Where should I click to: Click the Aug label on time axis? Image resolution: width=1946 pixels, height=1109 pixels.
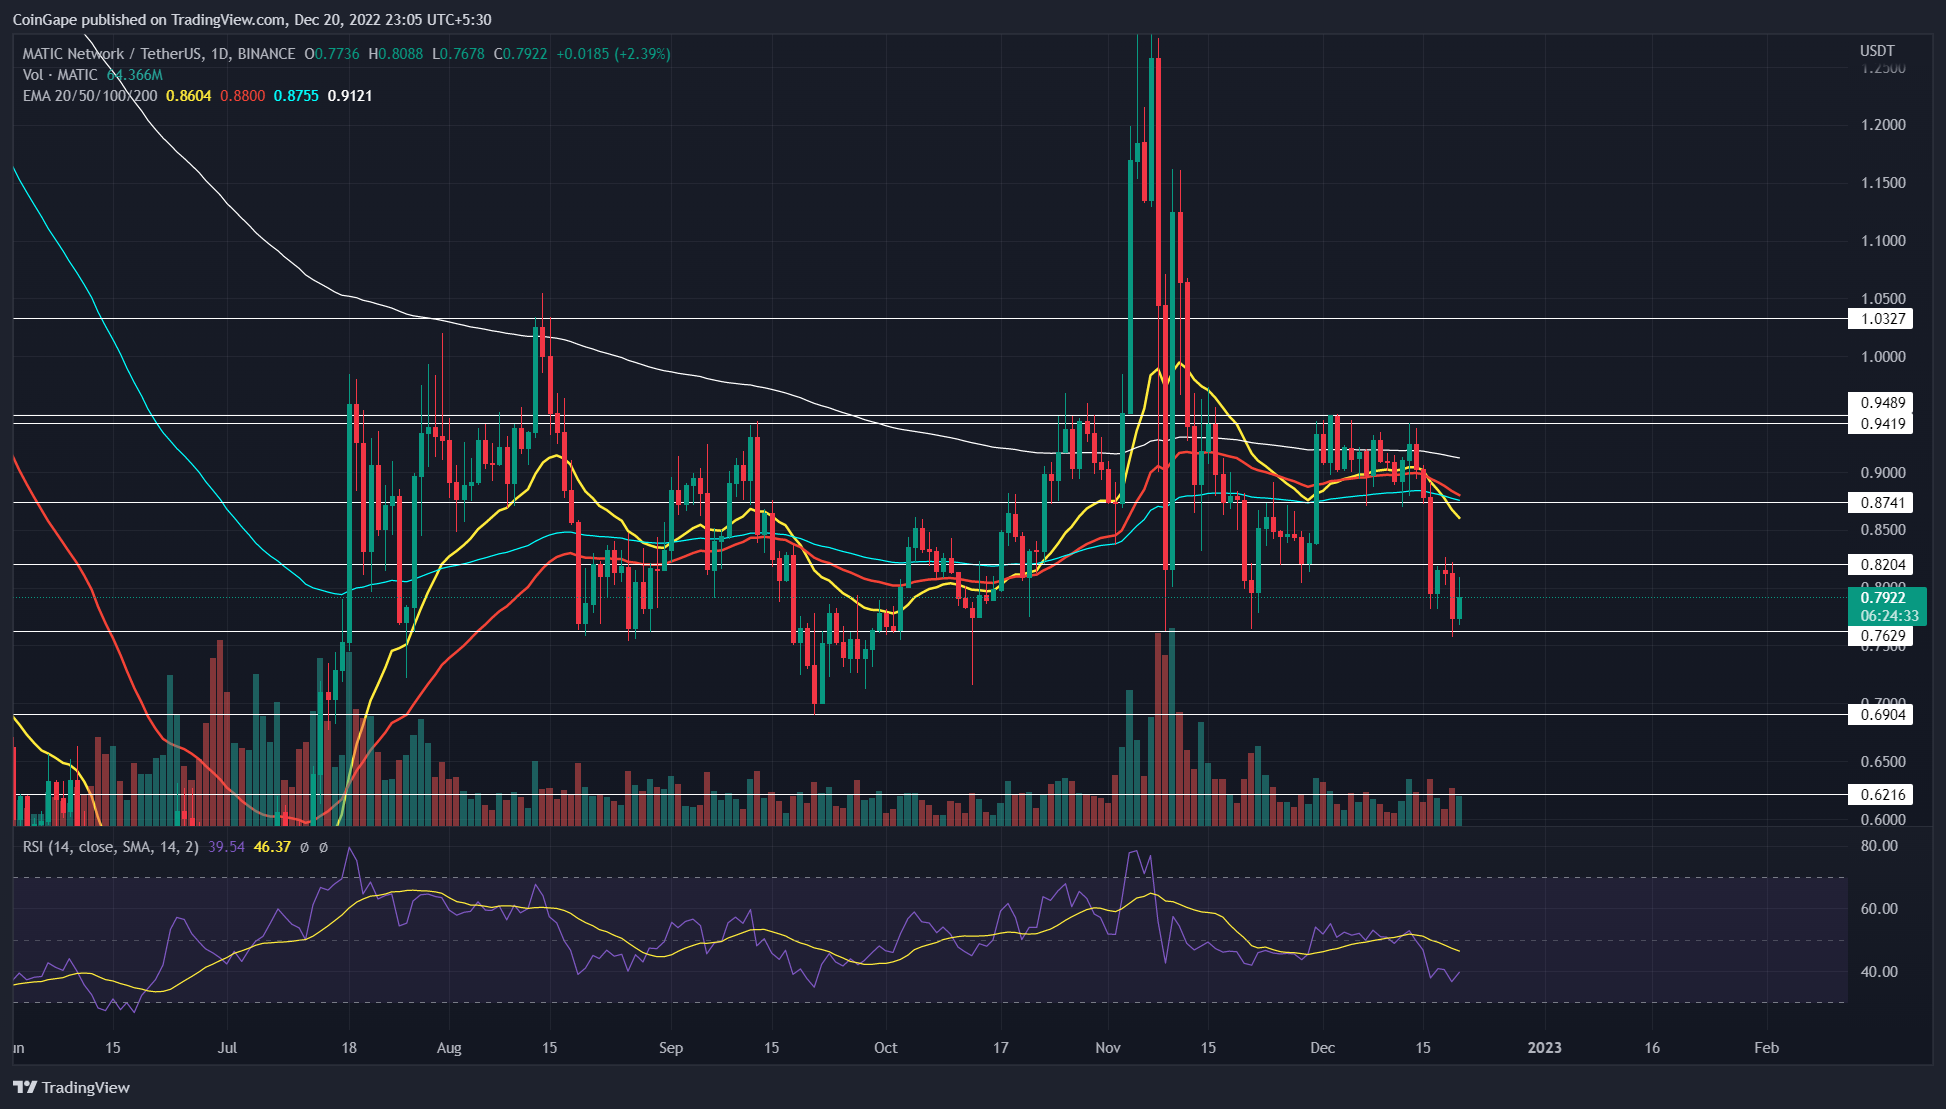tap(449, 1048)
